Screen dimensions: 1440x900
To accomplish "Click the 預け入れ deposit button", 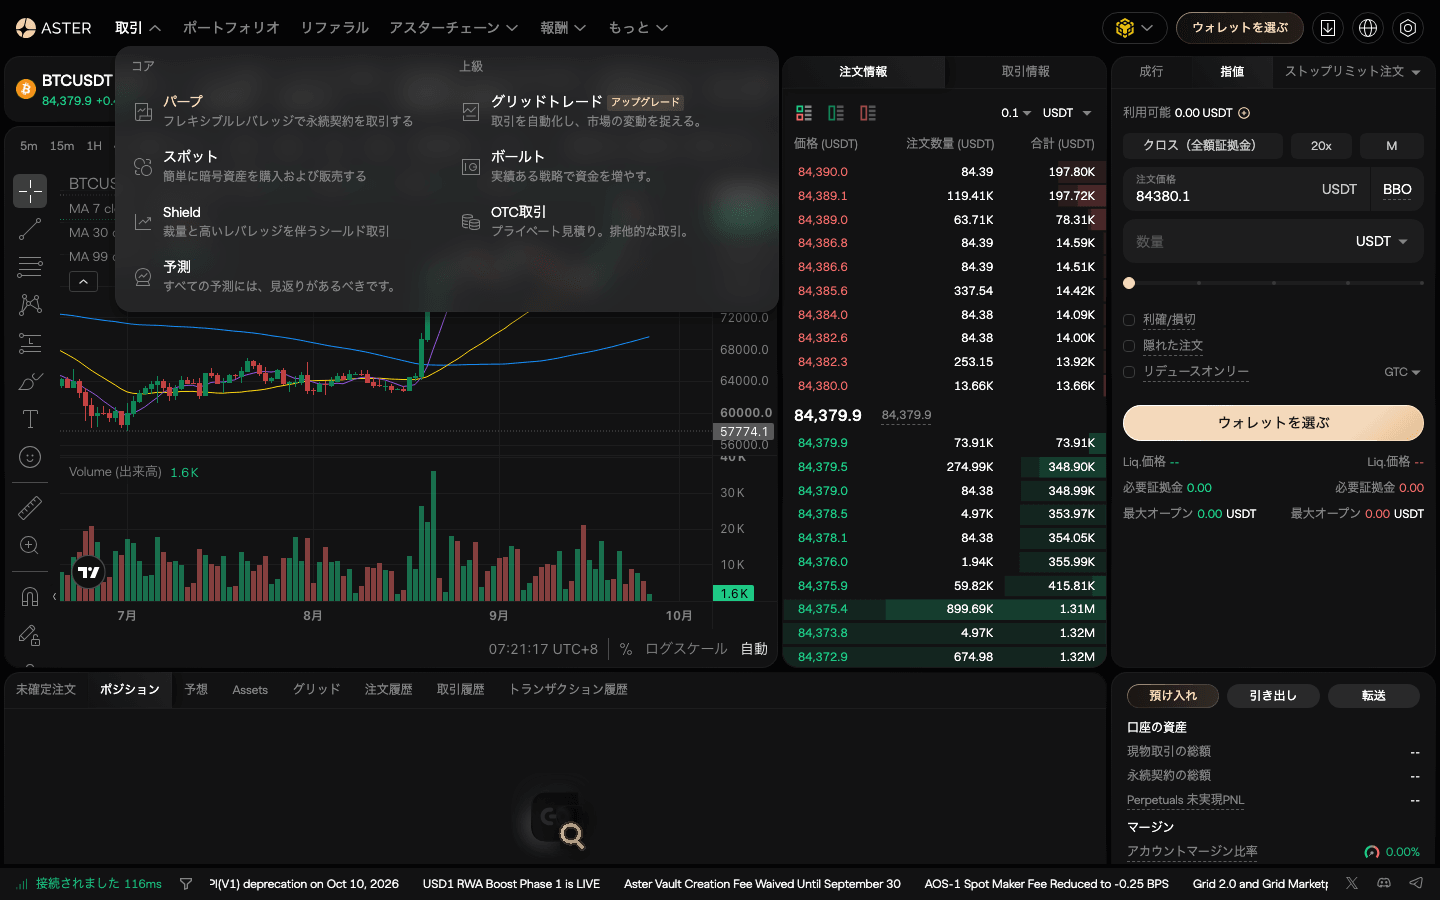I will pos(1173,696).
